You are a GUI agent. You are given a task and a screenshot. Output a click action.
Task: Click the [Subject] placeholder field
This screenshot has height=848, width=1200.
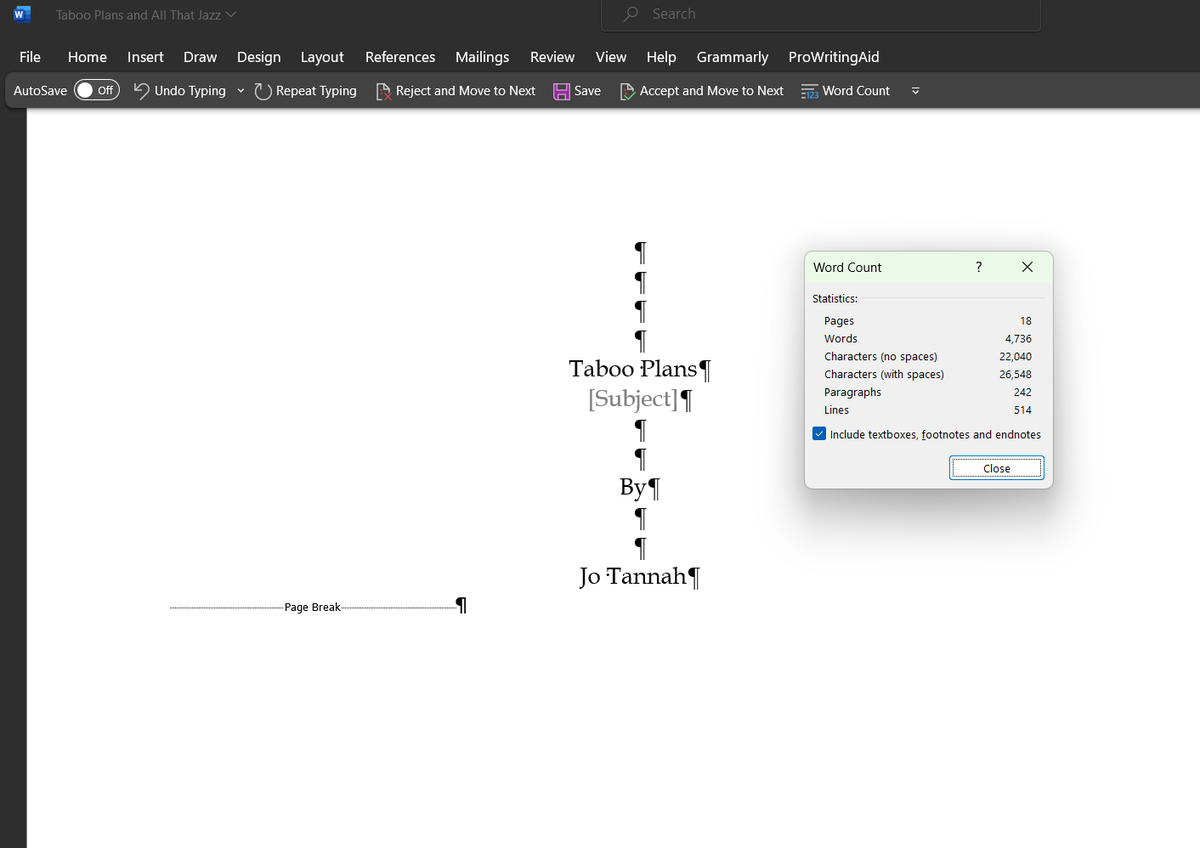633,399
